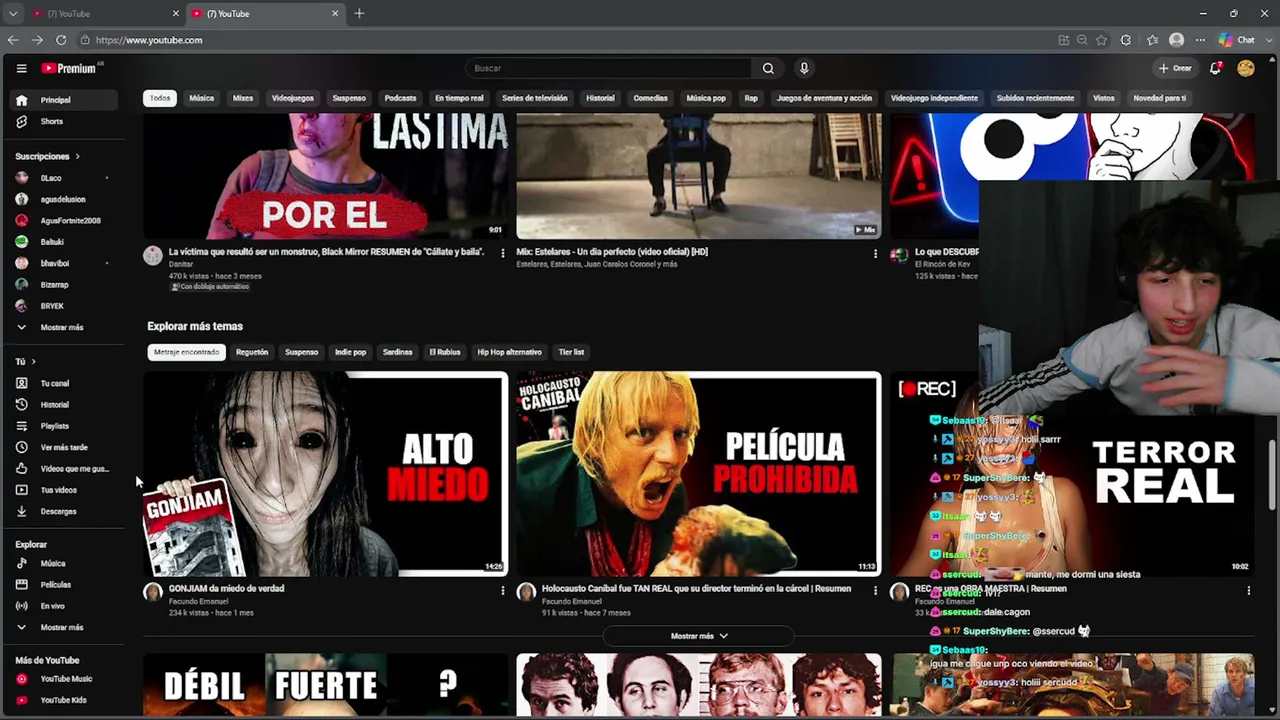Open Música under Explorar
The height and width of the screenshot is (720, 1280).
point(65,563)
